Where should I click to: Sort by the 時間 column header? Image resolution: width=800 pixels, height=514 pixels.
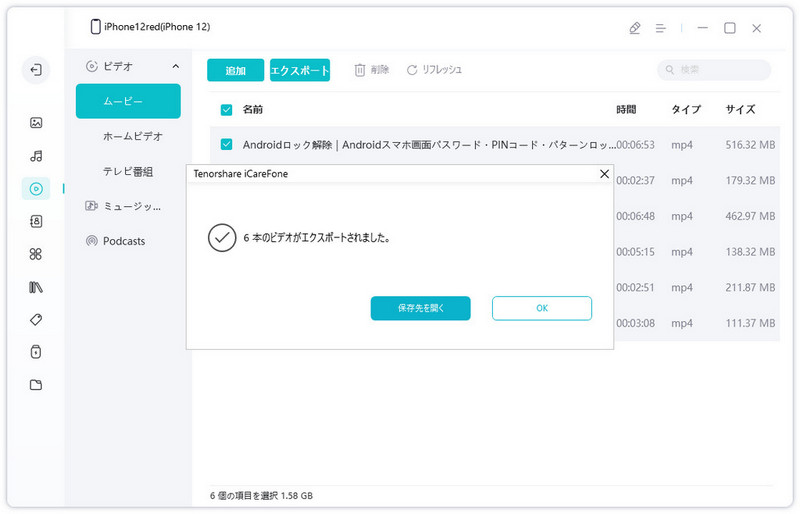[x=626, y=109]
